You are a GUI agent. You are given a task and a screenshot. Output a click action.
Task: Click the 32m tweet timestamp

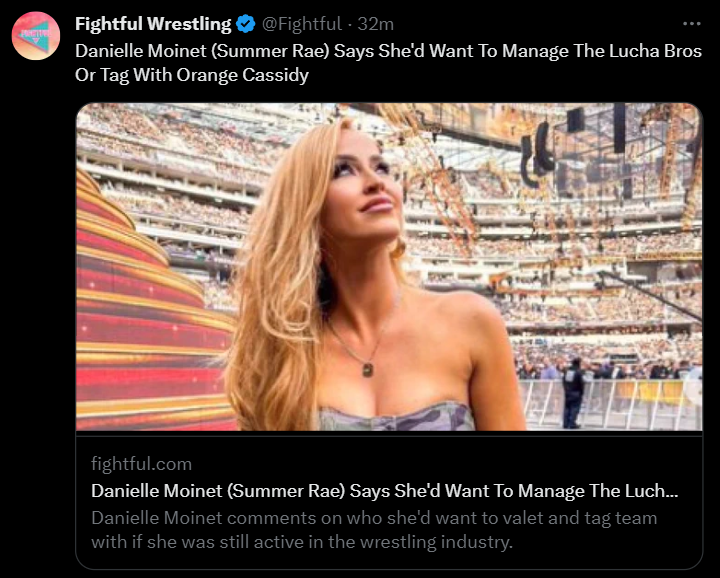click(x=376, y=24)
